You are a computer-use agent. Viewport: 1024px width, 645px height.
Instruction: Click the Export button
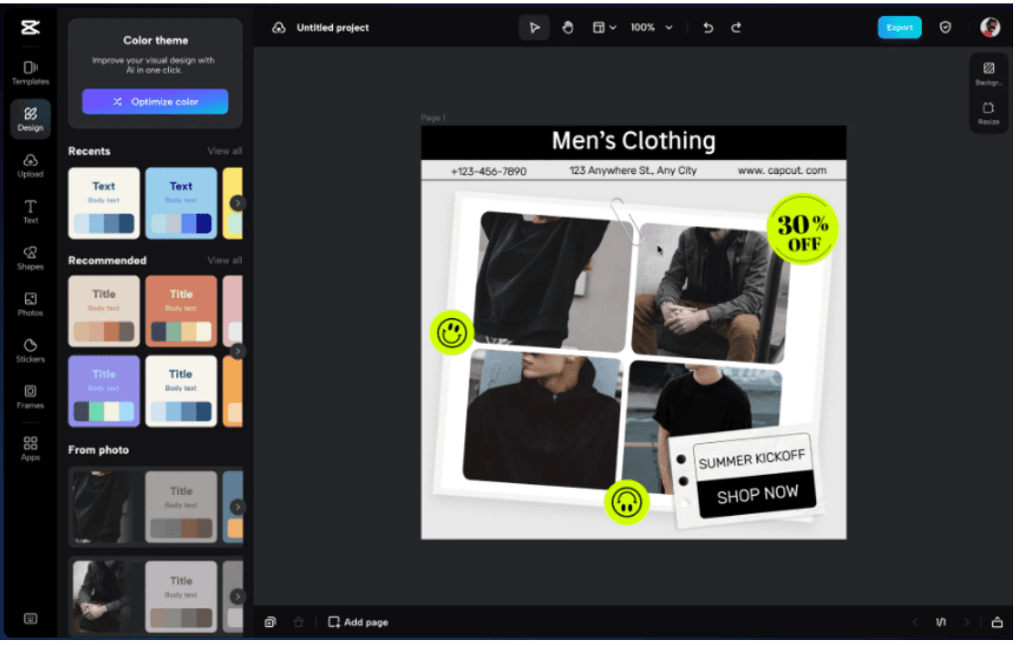tap(899, 27)
